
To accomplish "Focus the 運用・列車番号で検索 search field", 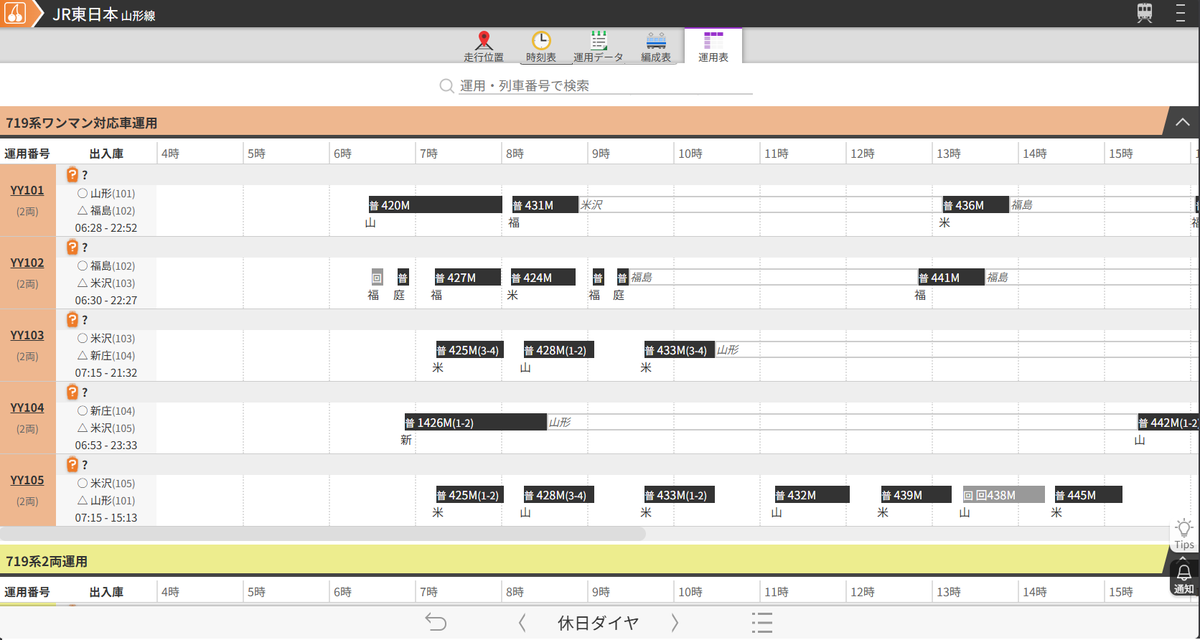I will point(605,86).
